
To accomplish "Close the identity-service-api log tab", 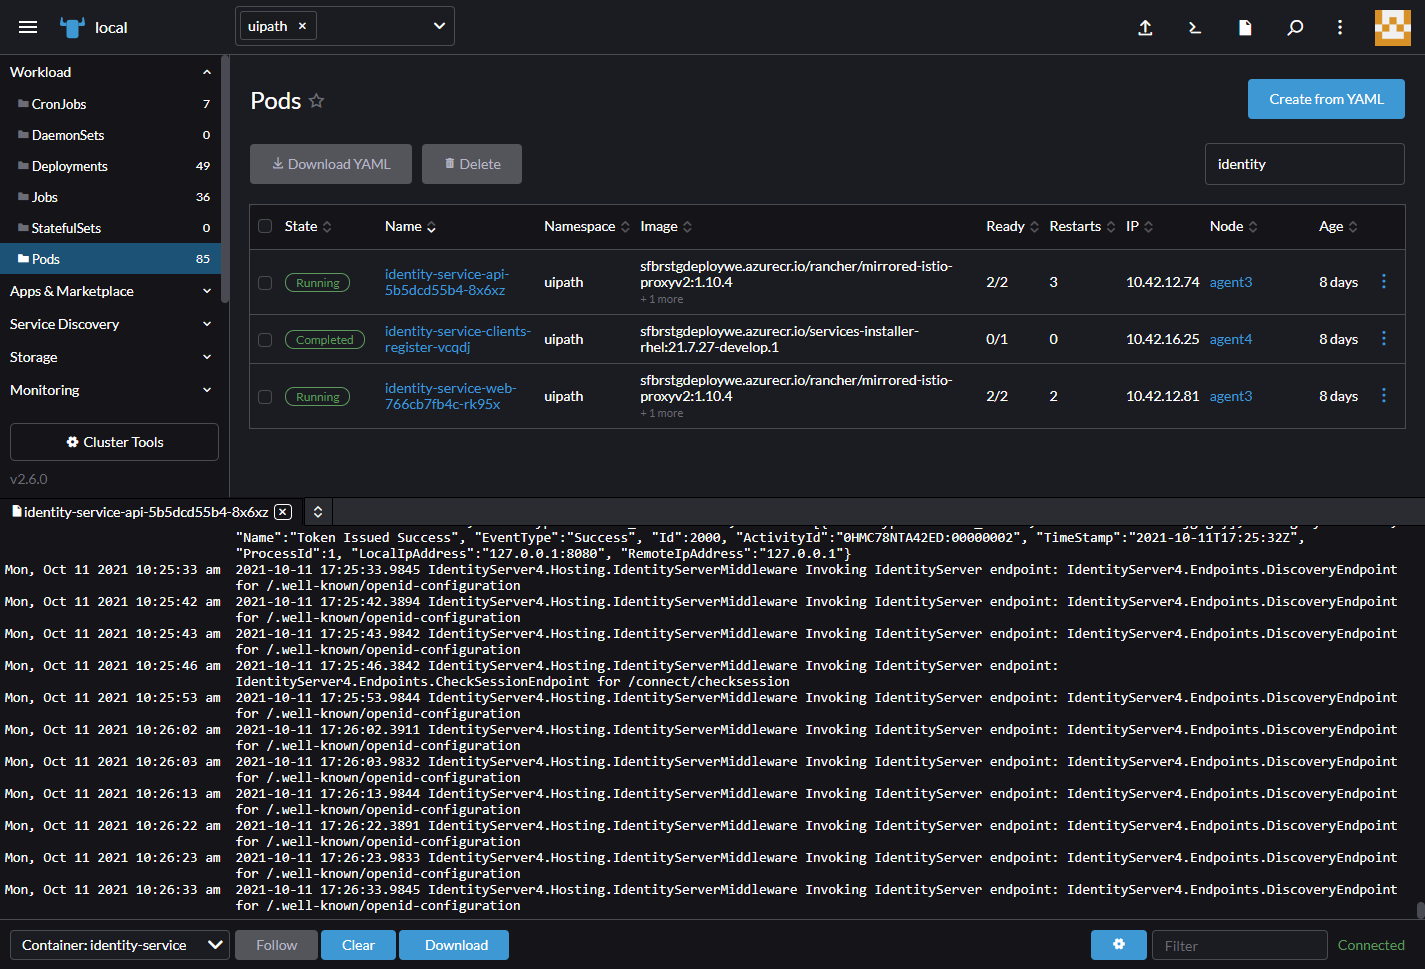I will coord(283,512).
